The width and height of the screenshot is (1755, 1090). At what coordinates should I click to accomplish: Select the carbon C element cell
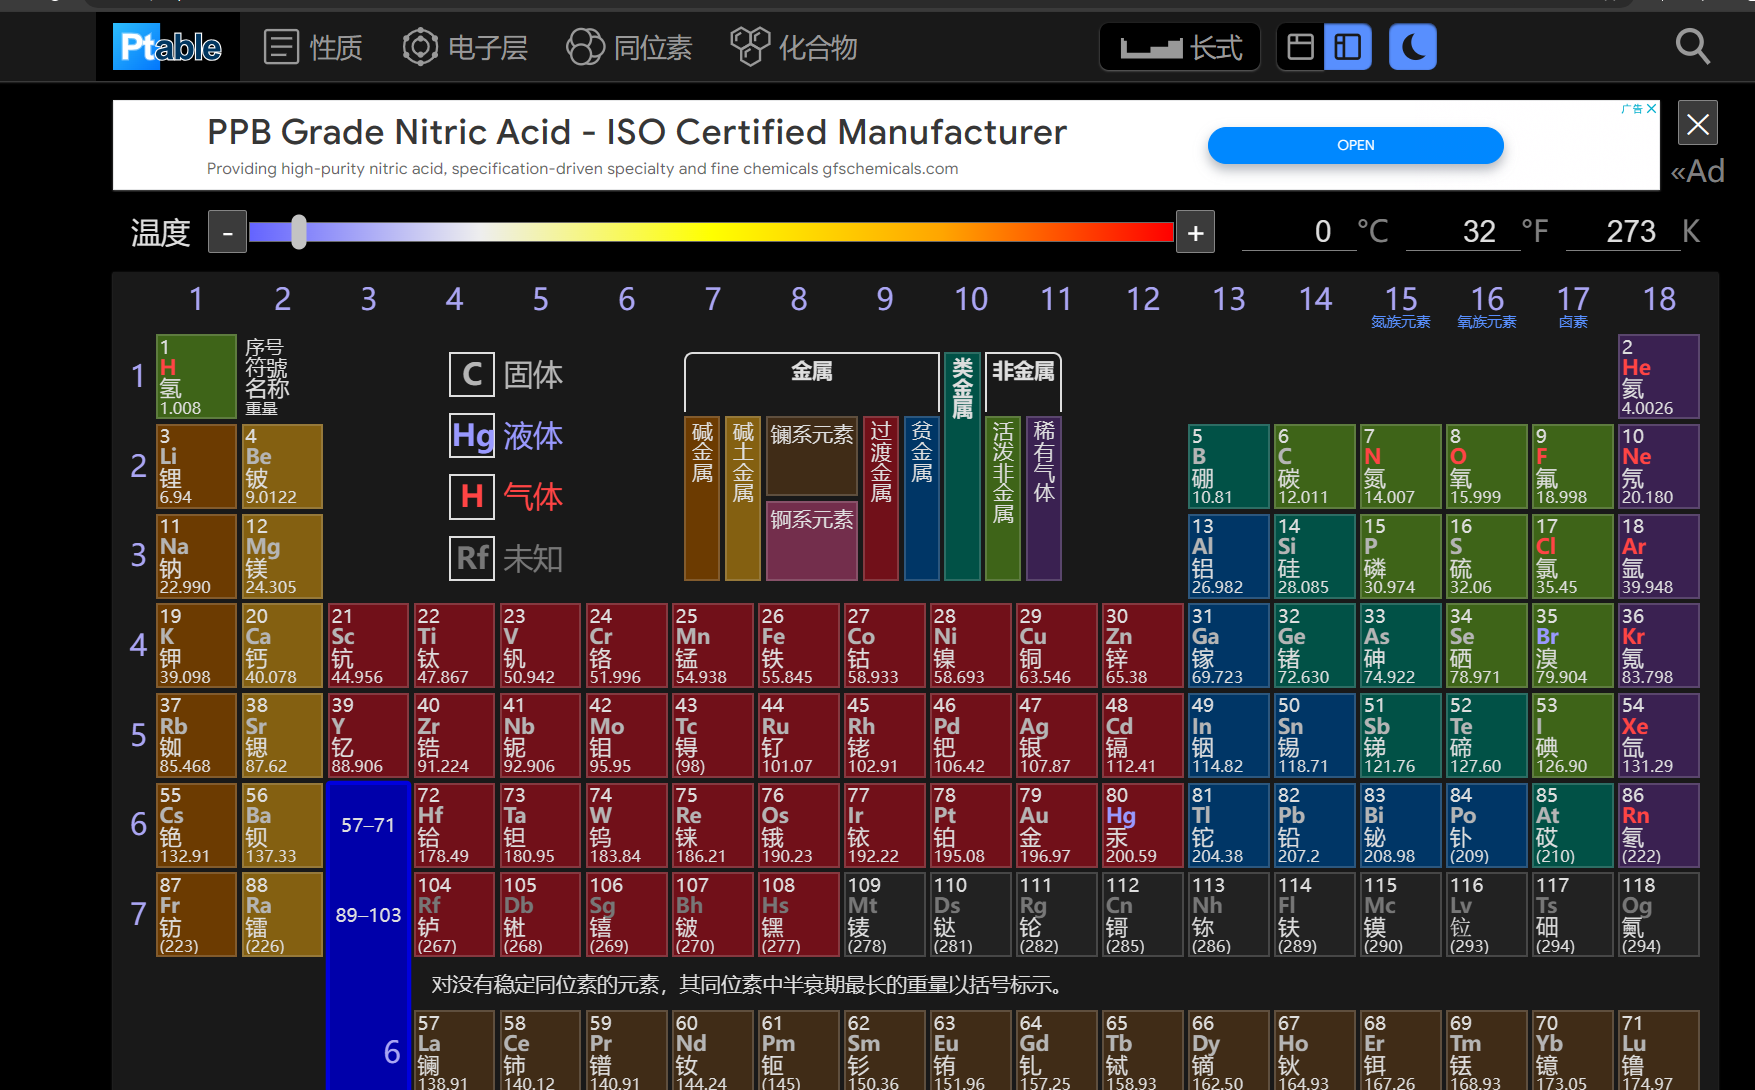(1315, 466)
